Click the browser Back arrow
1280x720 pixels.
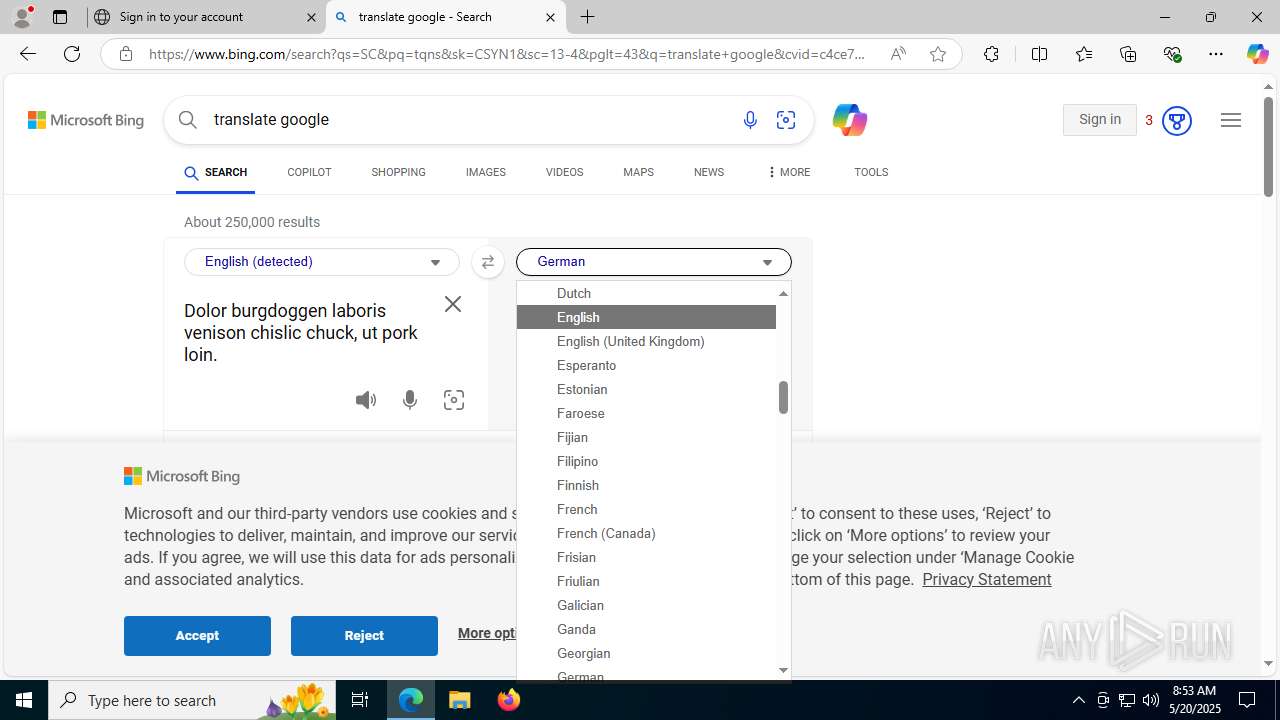coord(27,54)
